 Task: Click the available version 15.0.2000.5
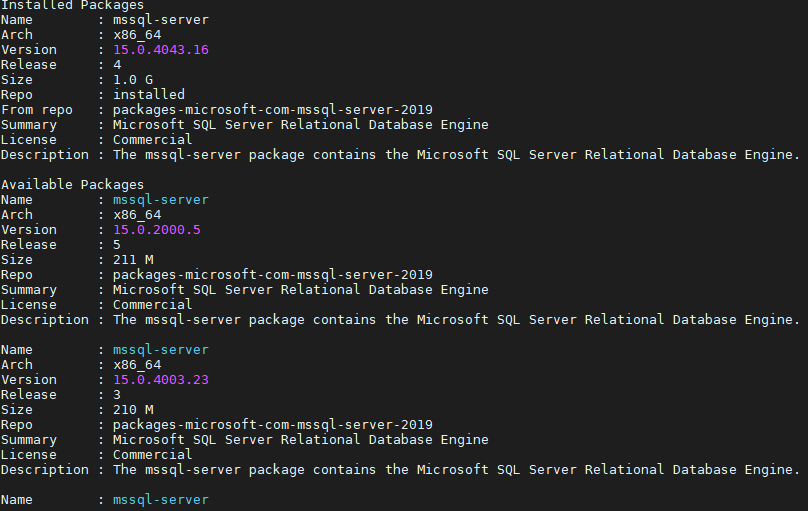(157, 230)
